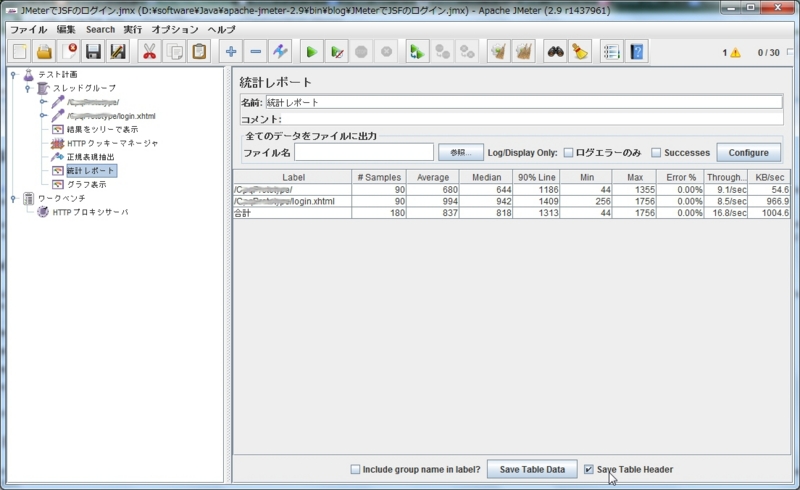Click the Remote stop all icon

(442, 52)
